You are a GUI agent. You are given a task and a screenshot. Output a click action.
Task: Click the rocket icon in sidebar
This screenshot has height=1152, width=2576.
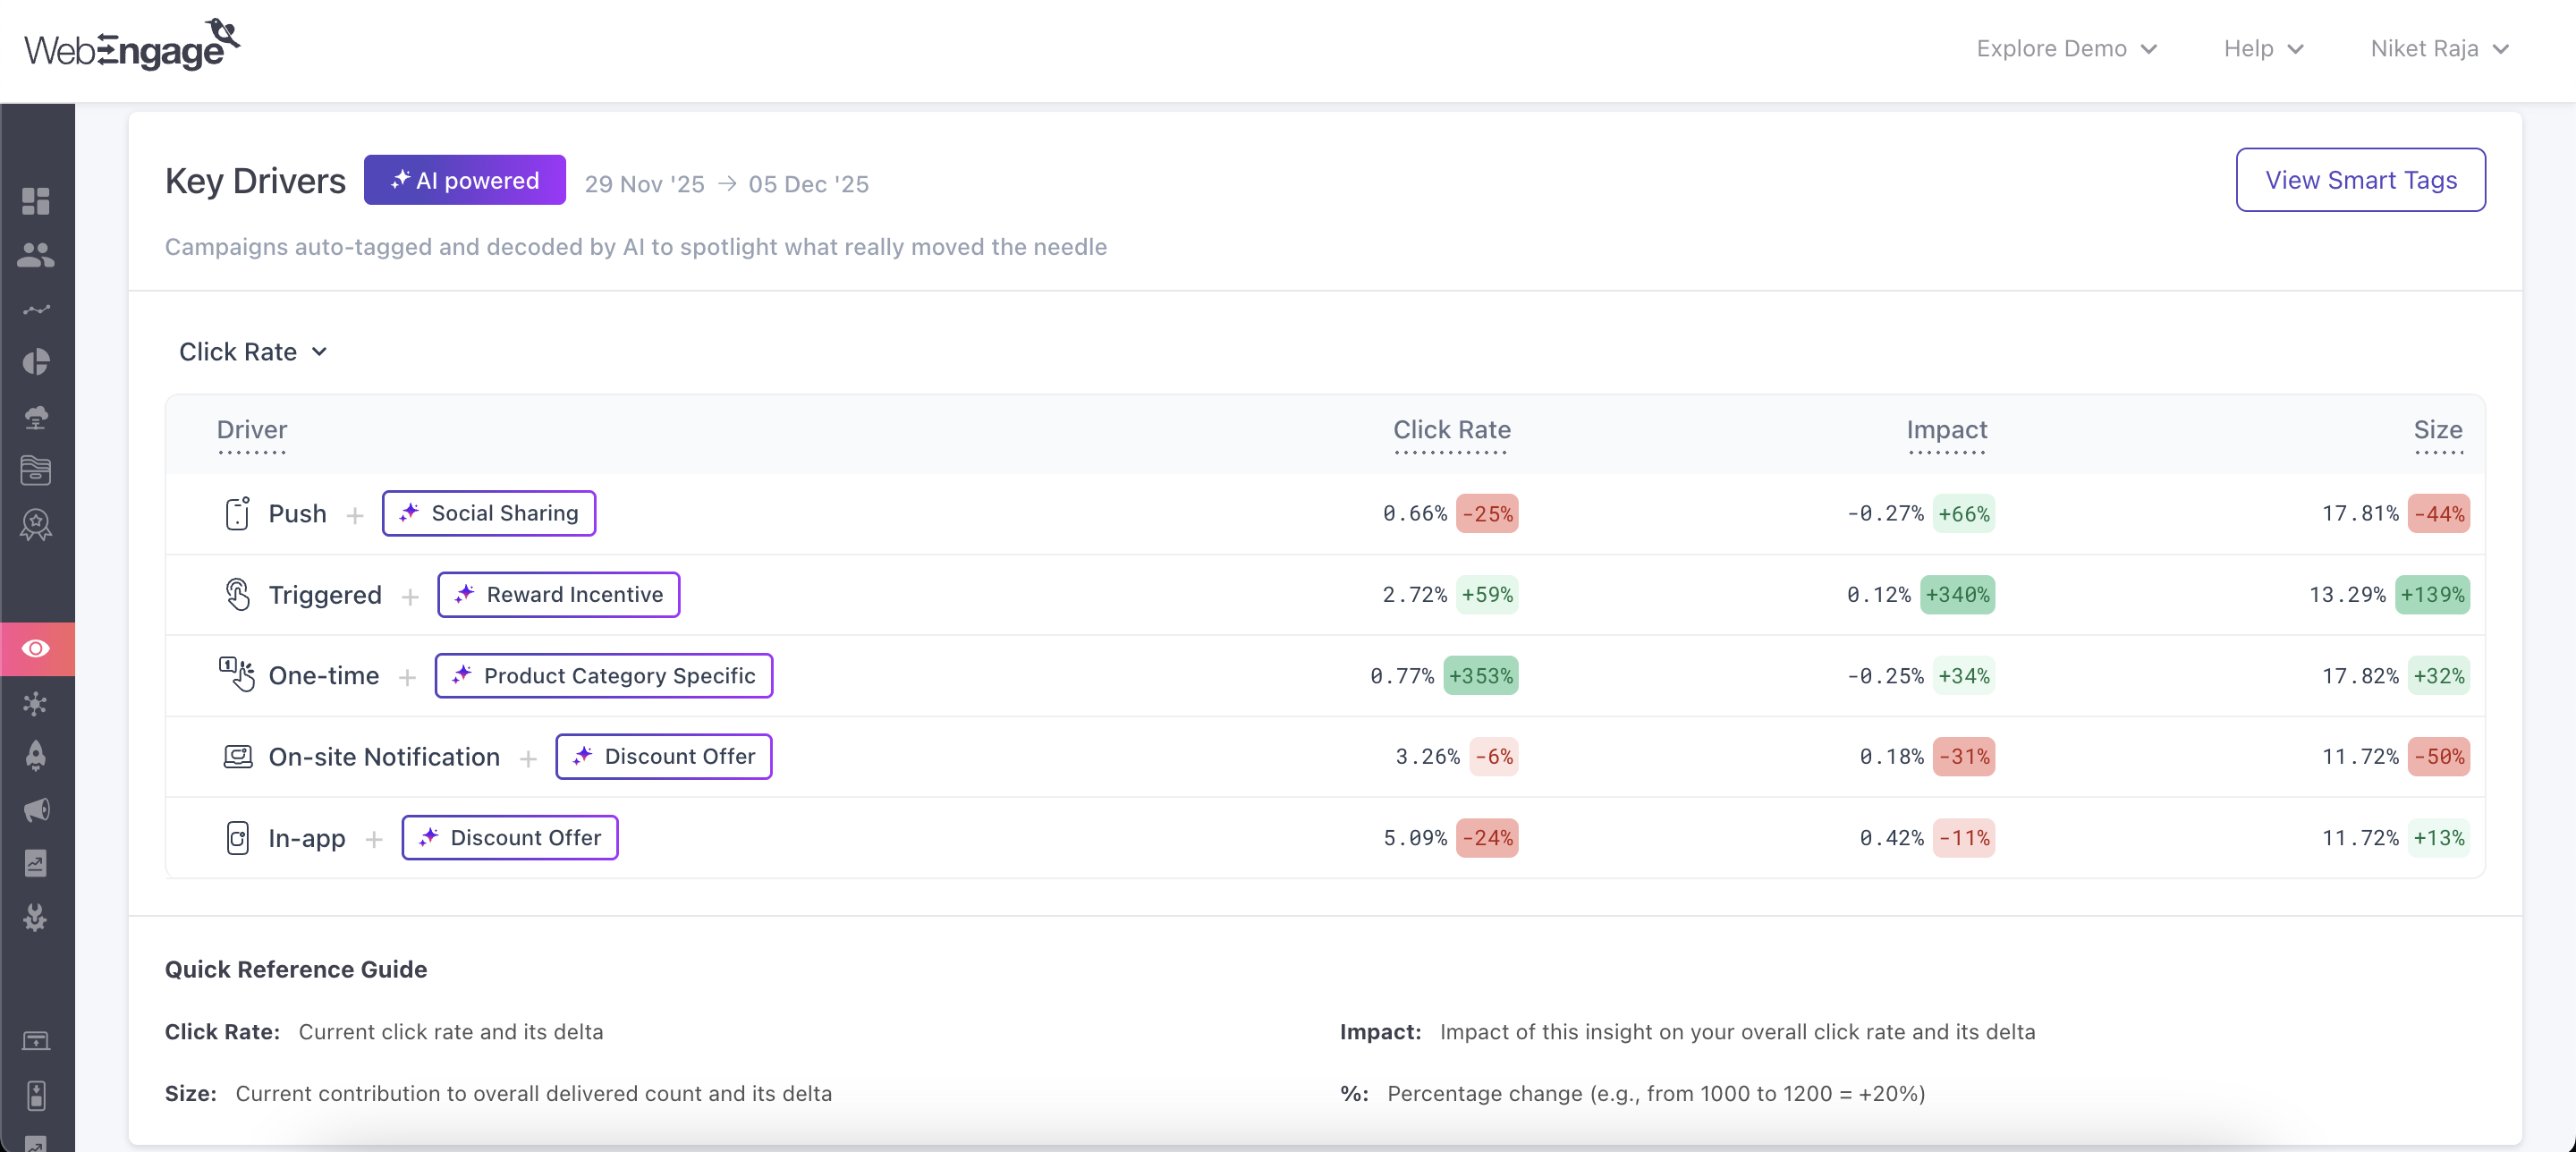coord(36,756)
